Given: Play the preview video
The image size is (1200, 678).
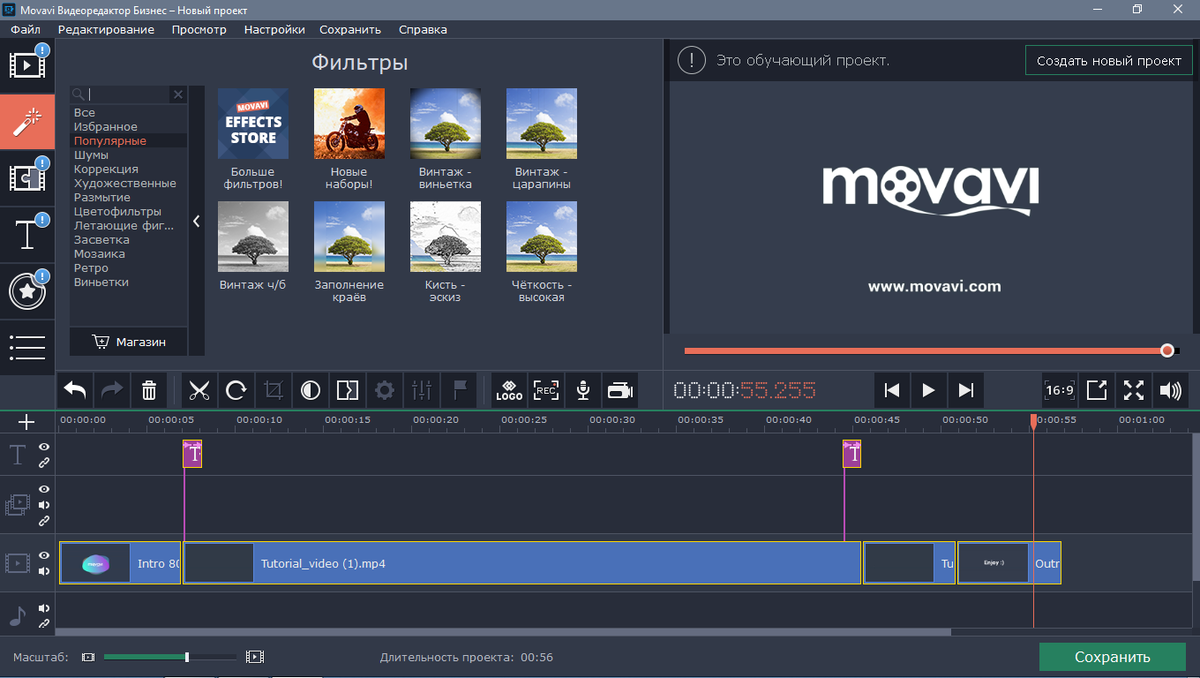Looking at the screenshot, I should coord(929,390).
